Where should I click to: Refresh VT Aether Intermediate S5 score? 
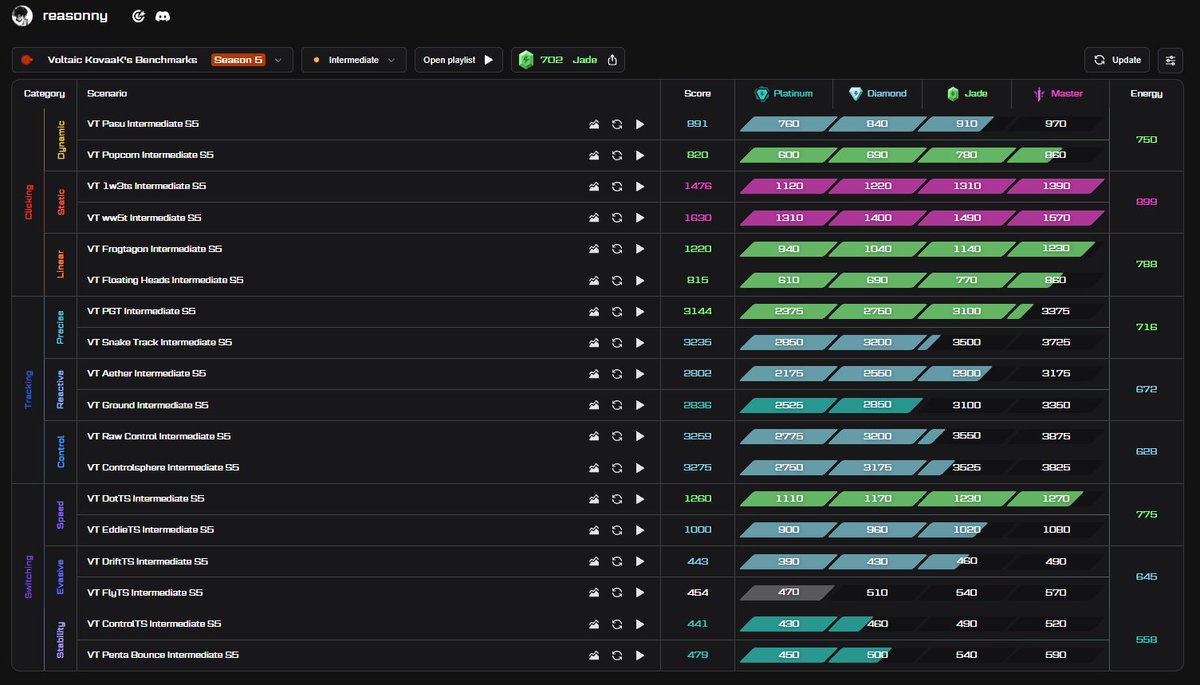[617, 374]
